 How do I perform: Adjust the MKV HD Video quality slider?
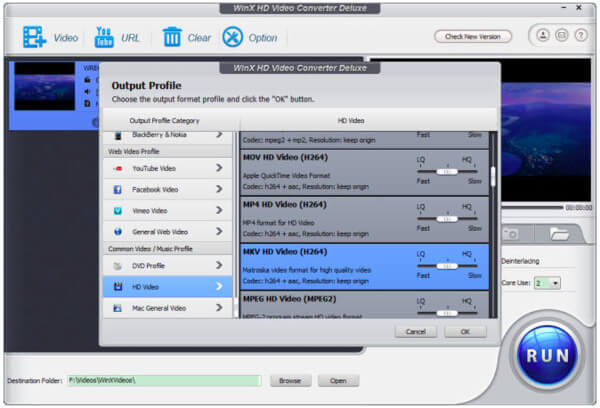(447, 266)
